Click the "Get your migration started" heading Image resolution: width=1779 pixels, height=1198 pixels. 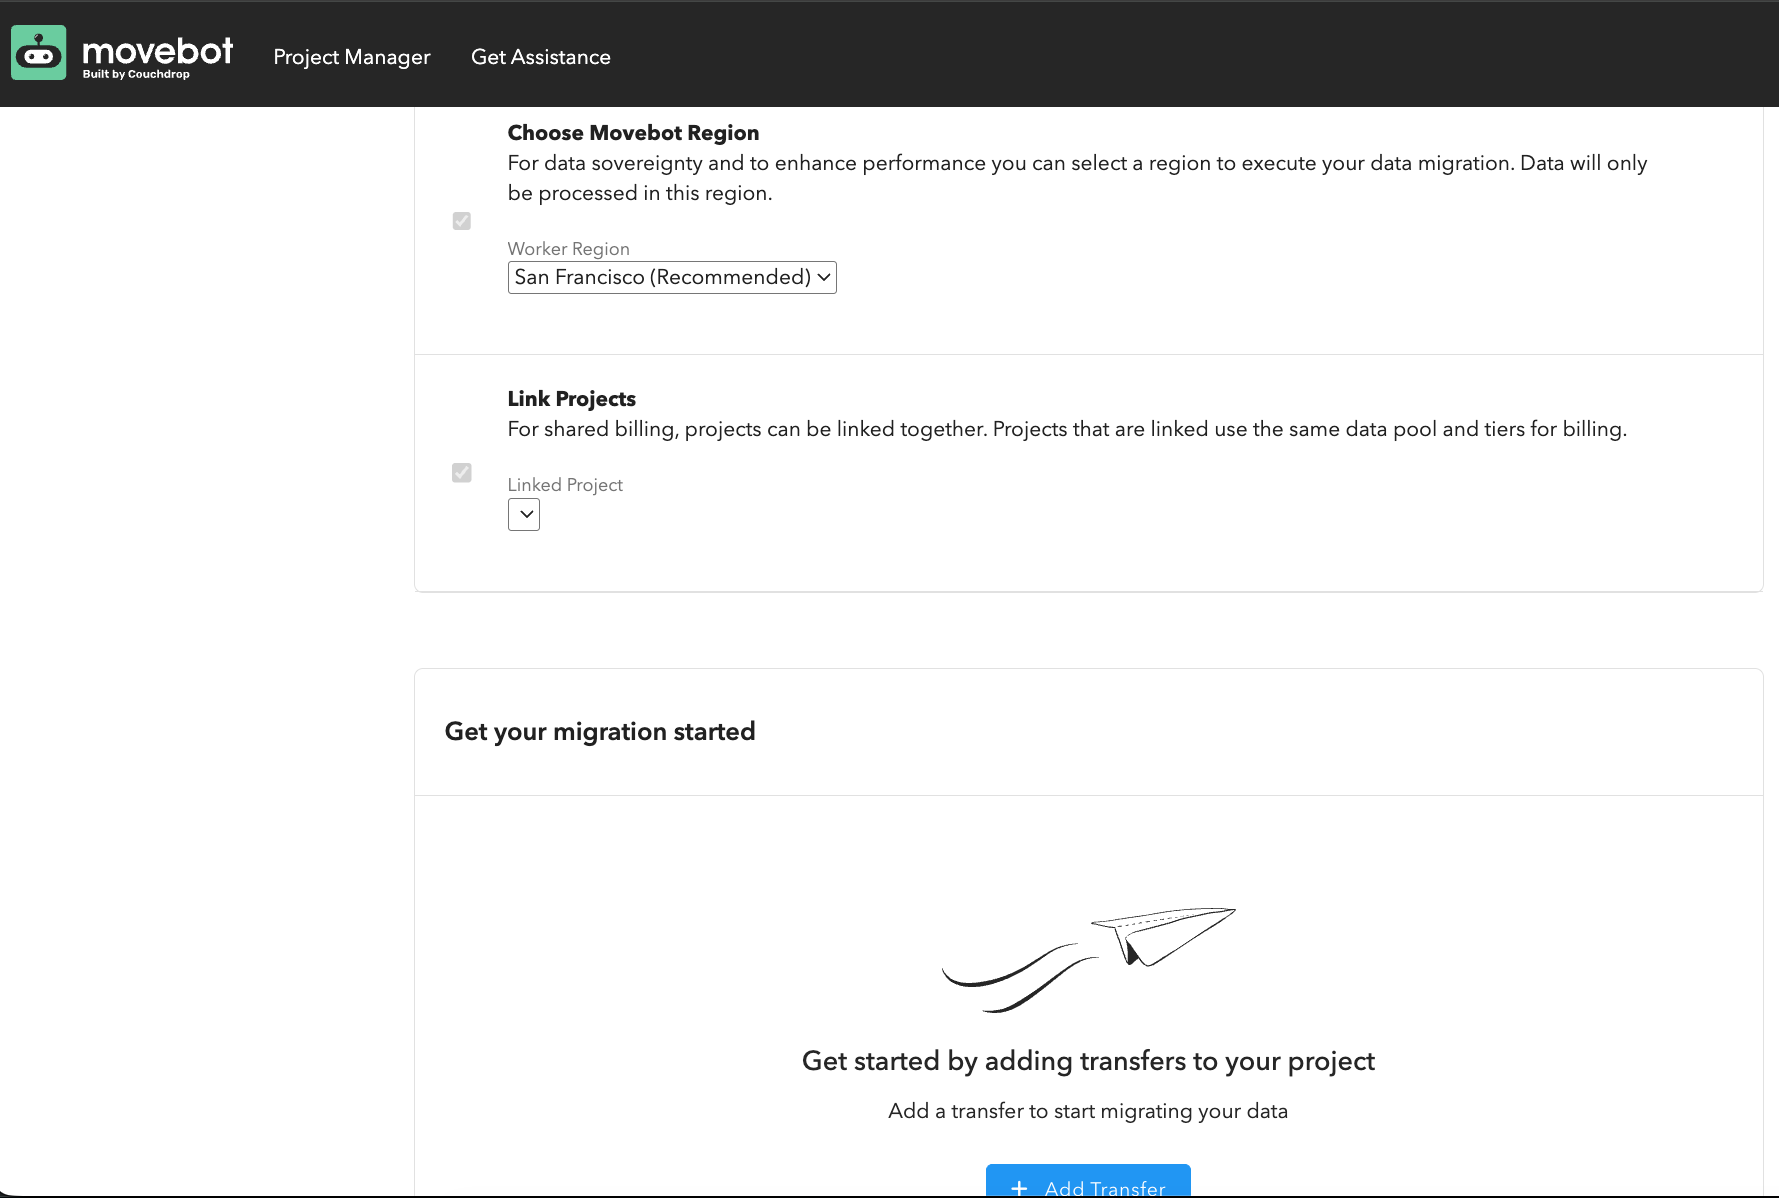pyautogui.click(x=600, y=731)
